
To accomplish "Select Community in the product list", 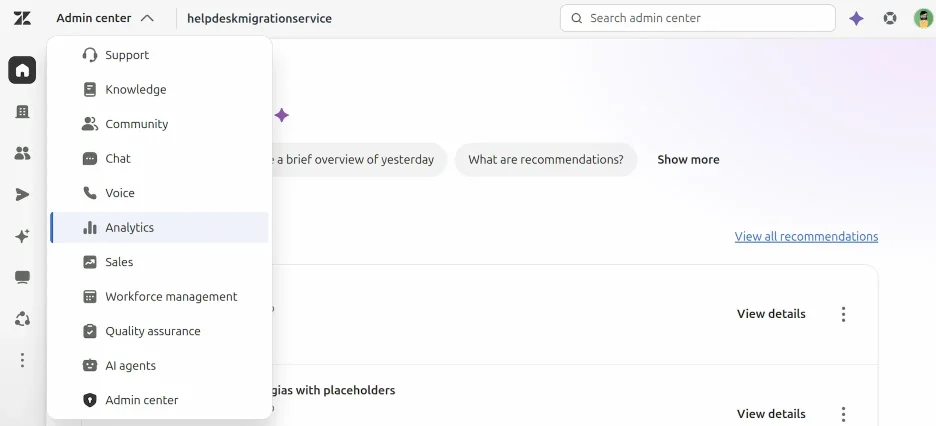I will pyautogui.click(x=159, y=124).
